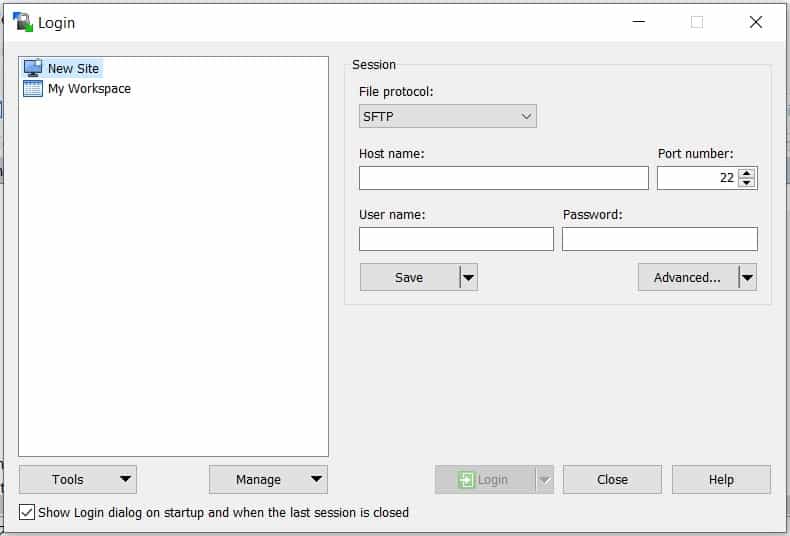The width and height of the screenshot is (790, 536).
Task: Click the WinSCP icon in the title bar
Action: point(23,22)
